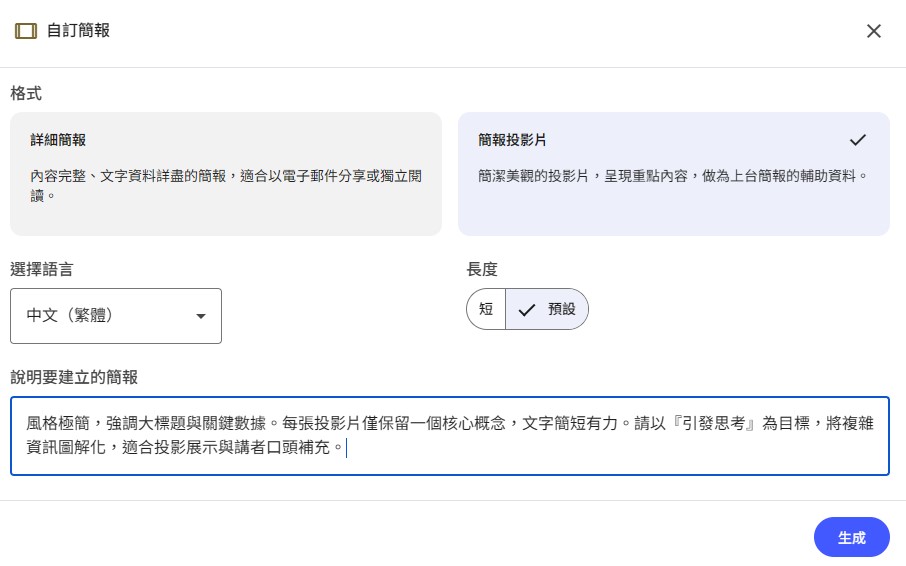Click the check icon inside 預設 option

pyautogui.click(x=527, y=309)
